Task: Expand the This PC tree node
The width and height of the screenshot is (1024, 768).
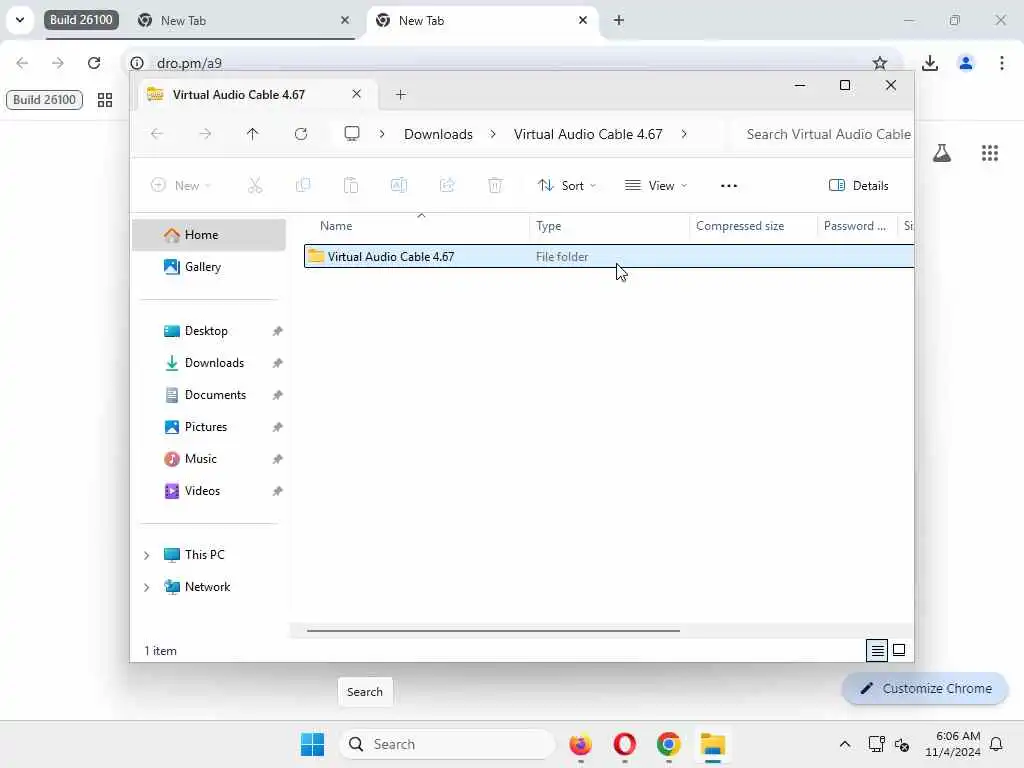Action: (x=146, y=555)
